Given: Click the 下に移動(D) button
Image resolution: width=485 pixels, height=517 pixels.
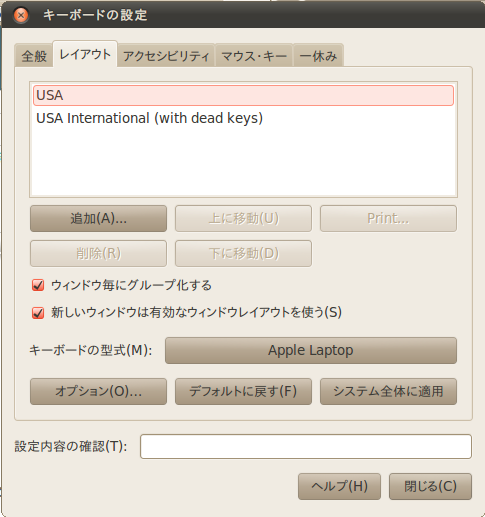Looking at the screenshot, I should (x=243, y=254).
